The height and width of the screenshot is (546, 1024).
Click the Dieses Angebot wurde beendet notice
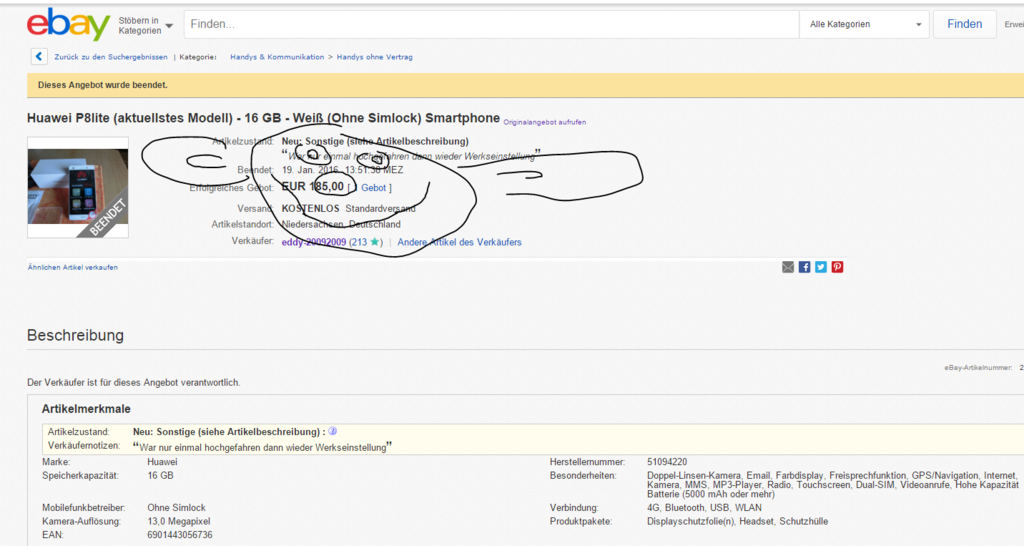click(103, 85)
